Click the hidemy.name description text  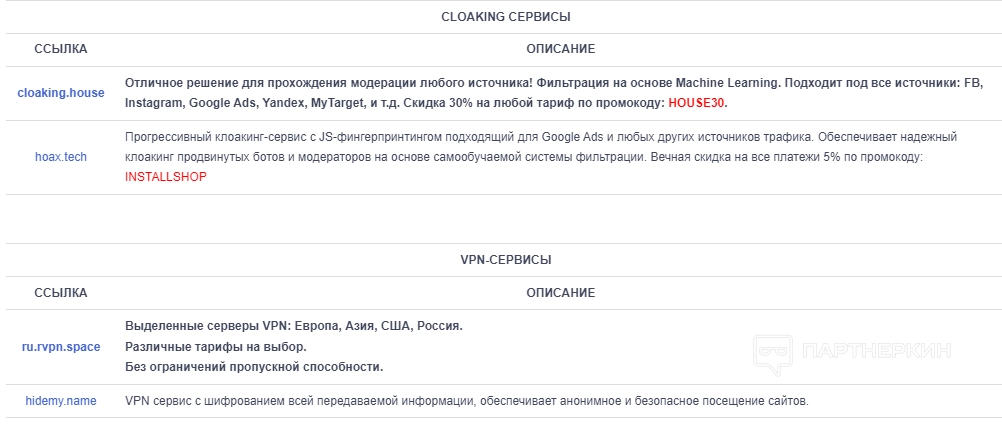(x=466, y=401)
